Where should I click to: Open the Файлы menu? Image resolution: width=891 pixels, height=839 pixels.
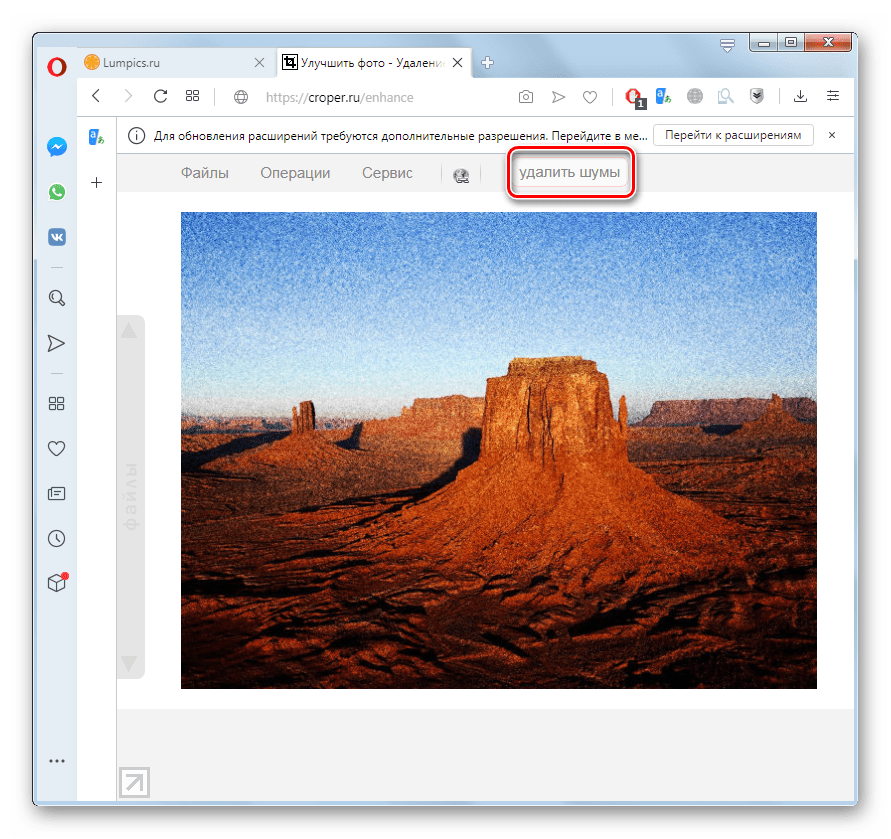(x=205, y=173)
